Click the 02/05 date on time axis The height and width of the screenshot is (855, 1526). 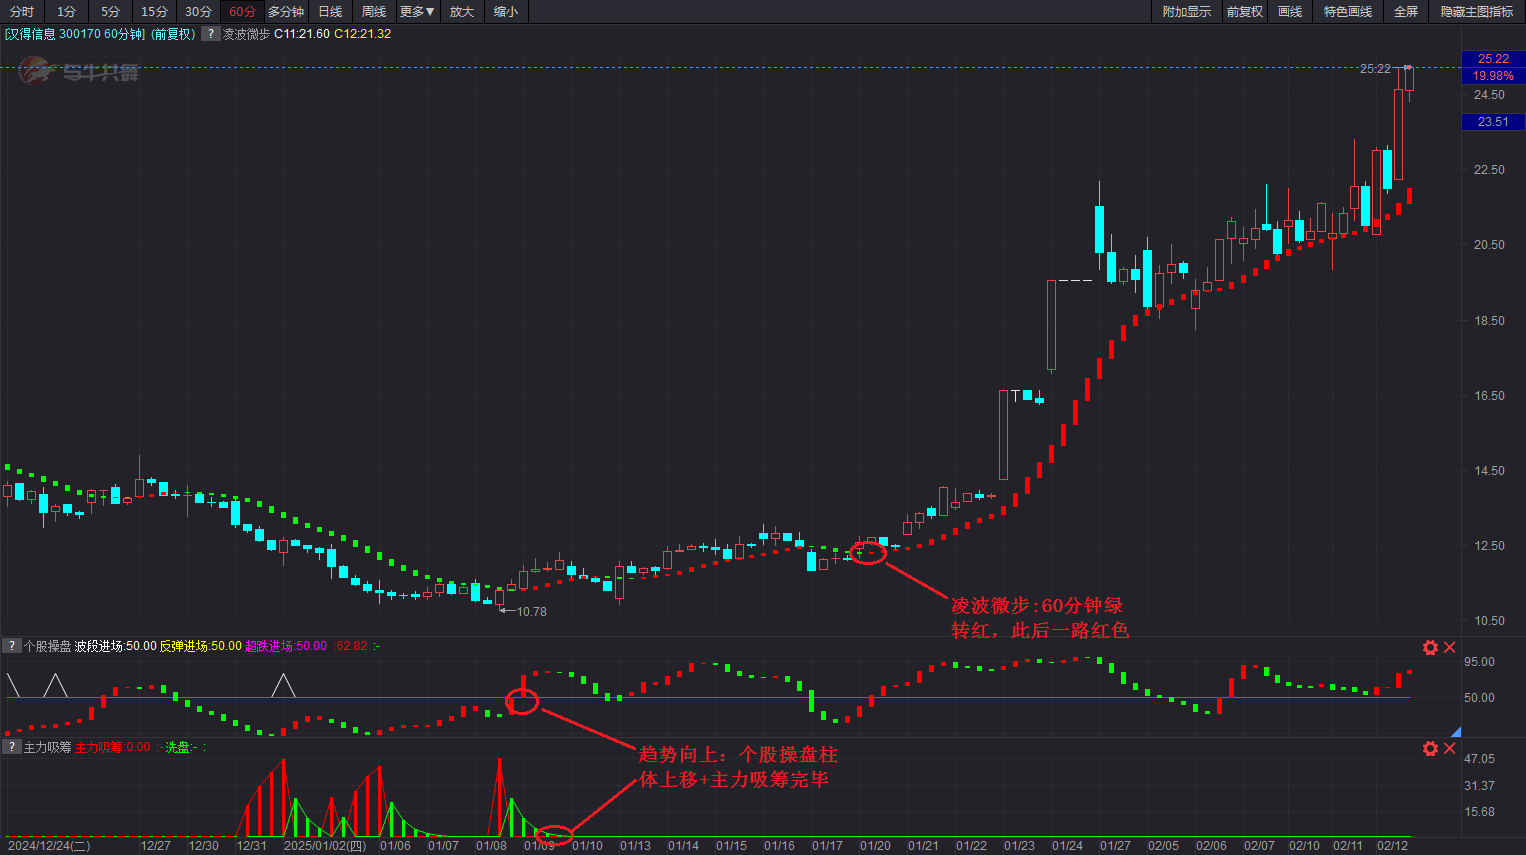pyautogui.click(x=1163, y=846)
